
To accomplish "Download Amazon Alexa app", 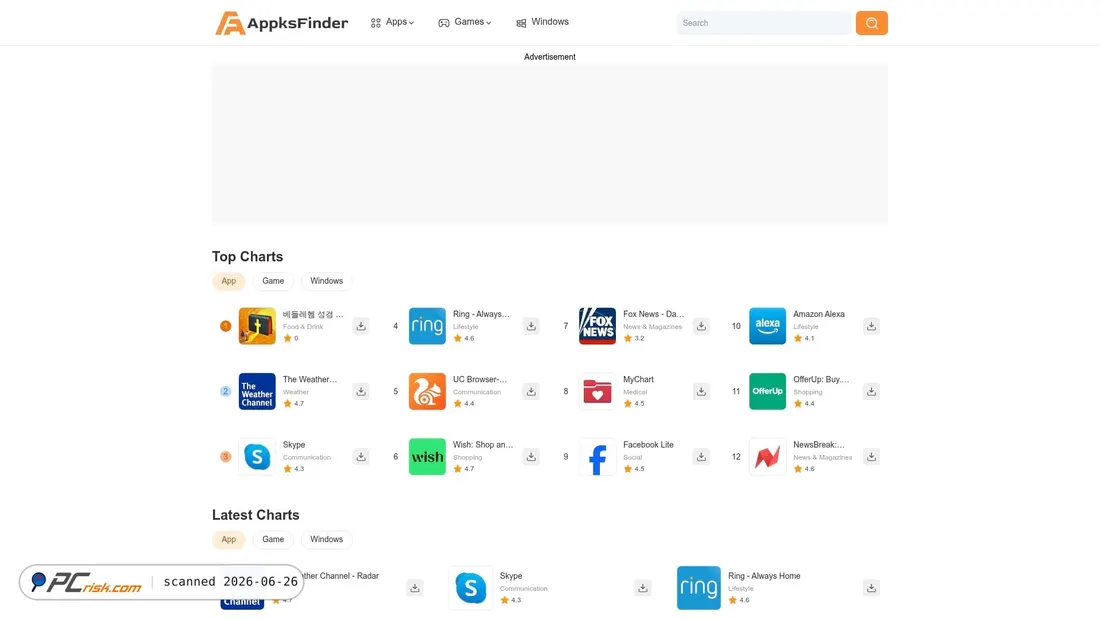I will pyautogui.click(x=871, y=326).
